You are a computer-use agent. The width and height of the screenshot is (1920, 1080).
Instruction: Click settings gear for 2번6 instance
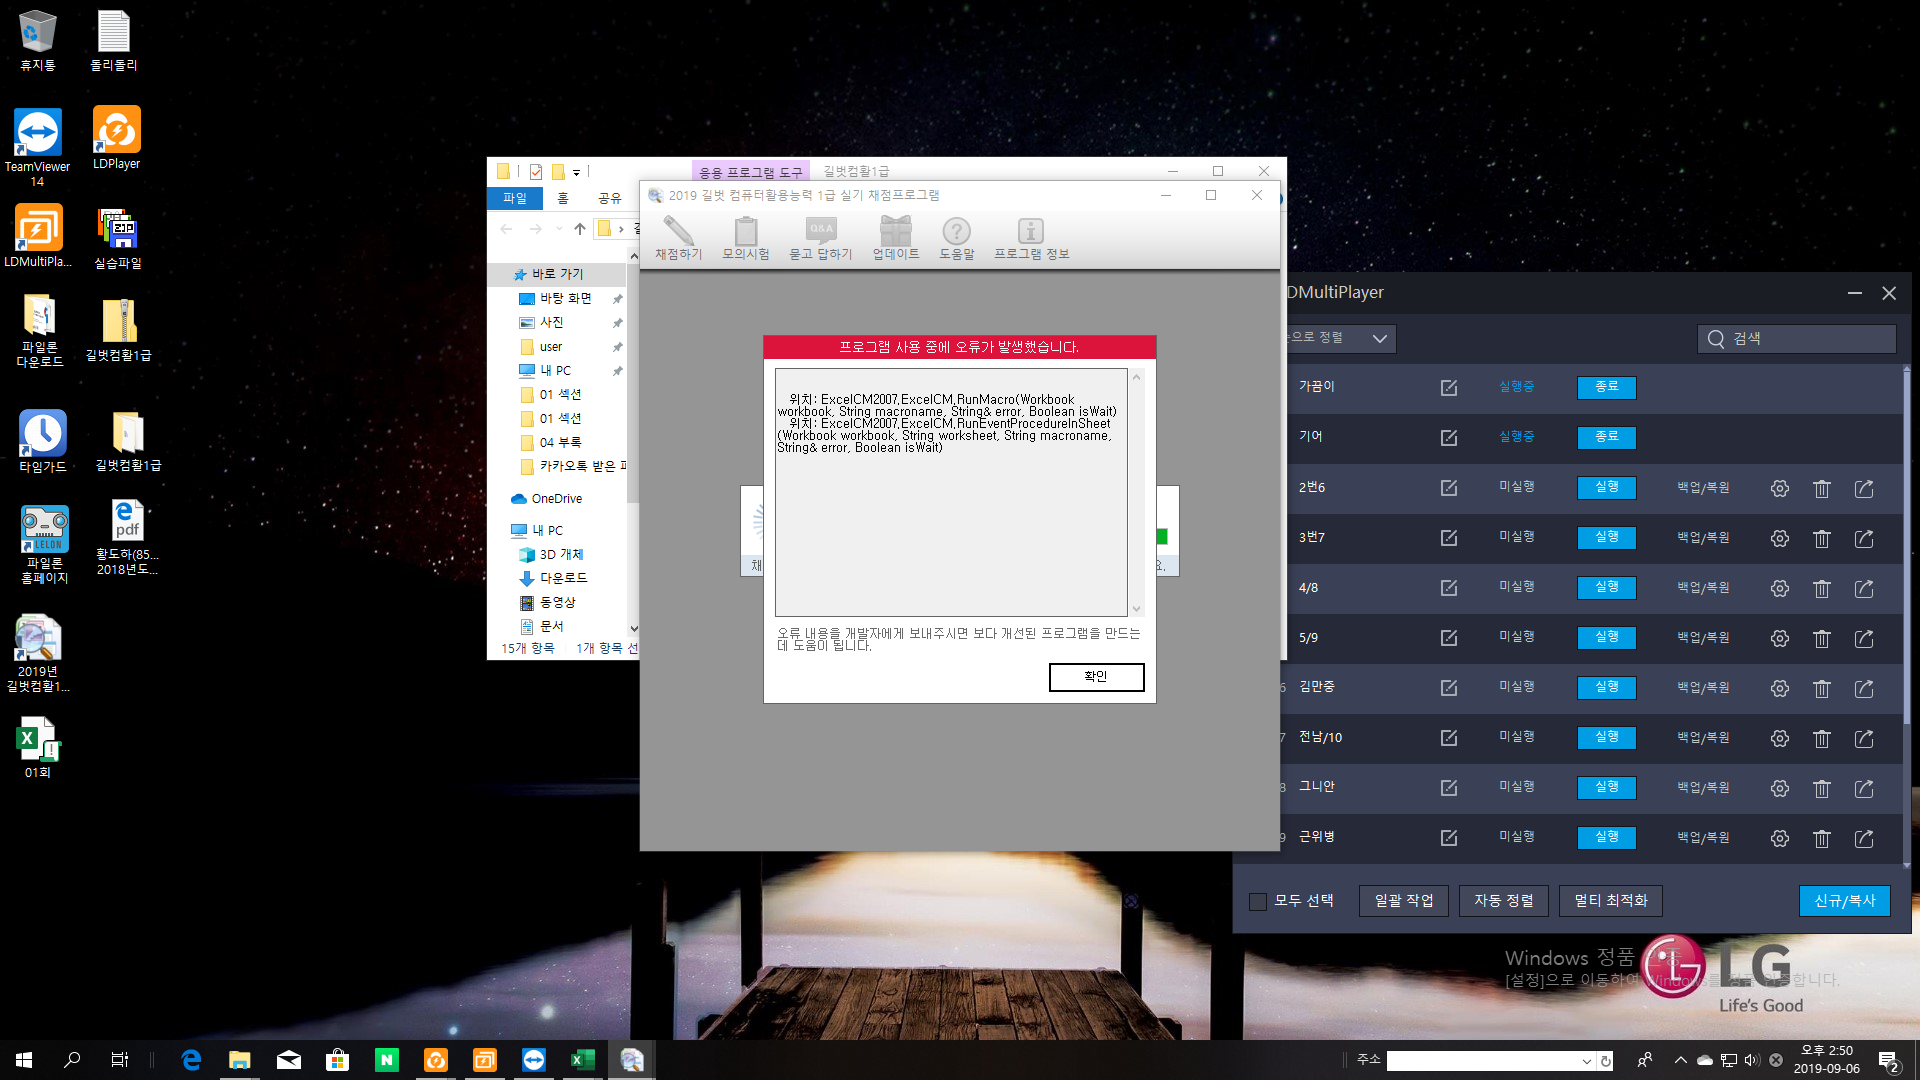coord(1779,488)
